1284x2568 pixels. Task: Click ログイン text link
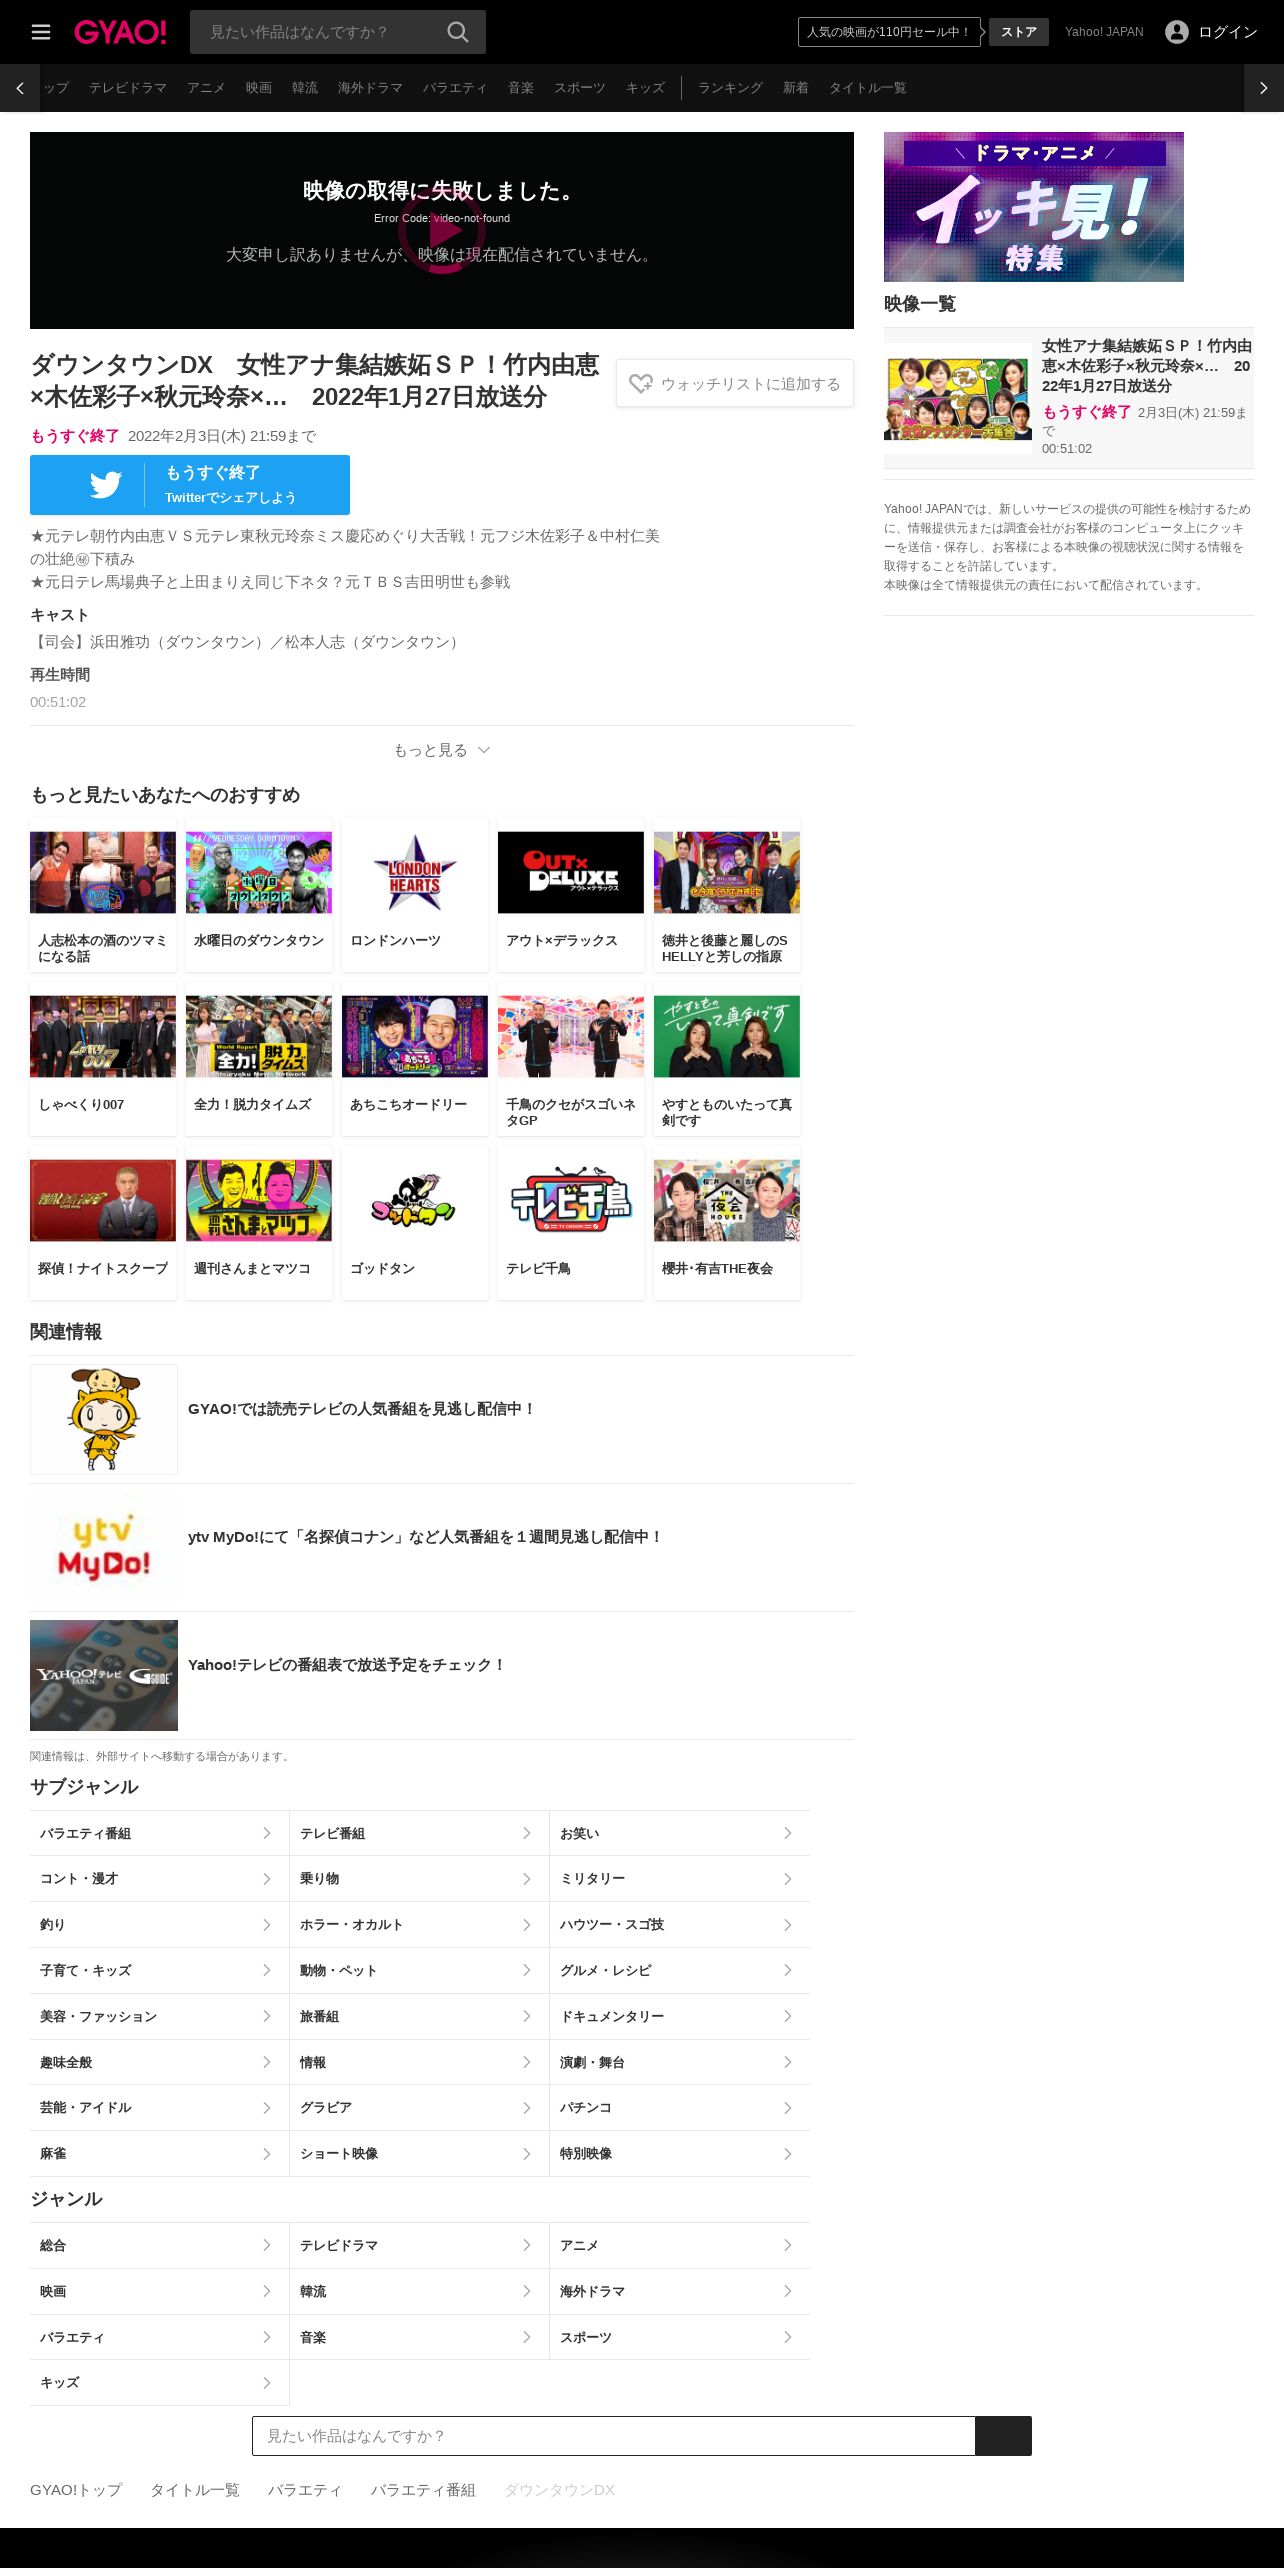(x=1228, y=32)
